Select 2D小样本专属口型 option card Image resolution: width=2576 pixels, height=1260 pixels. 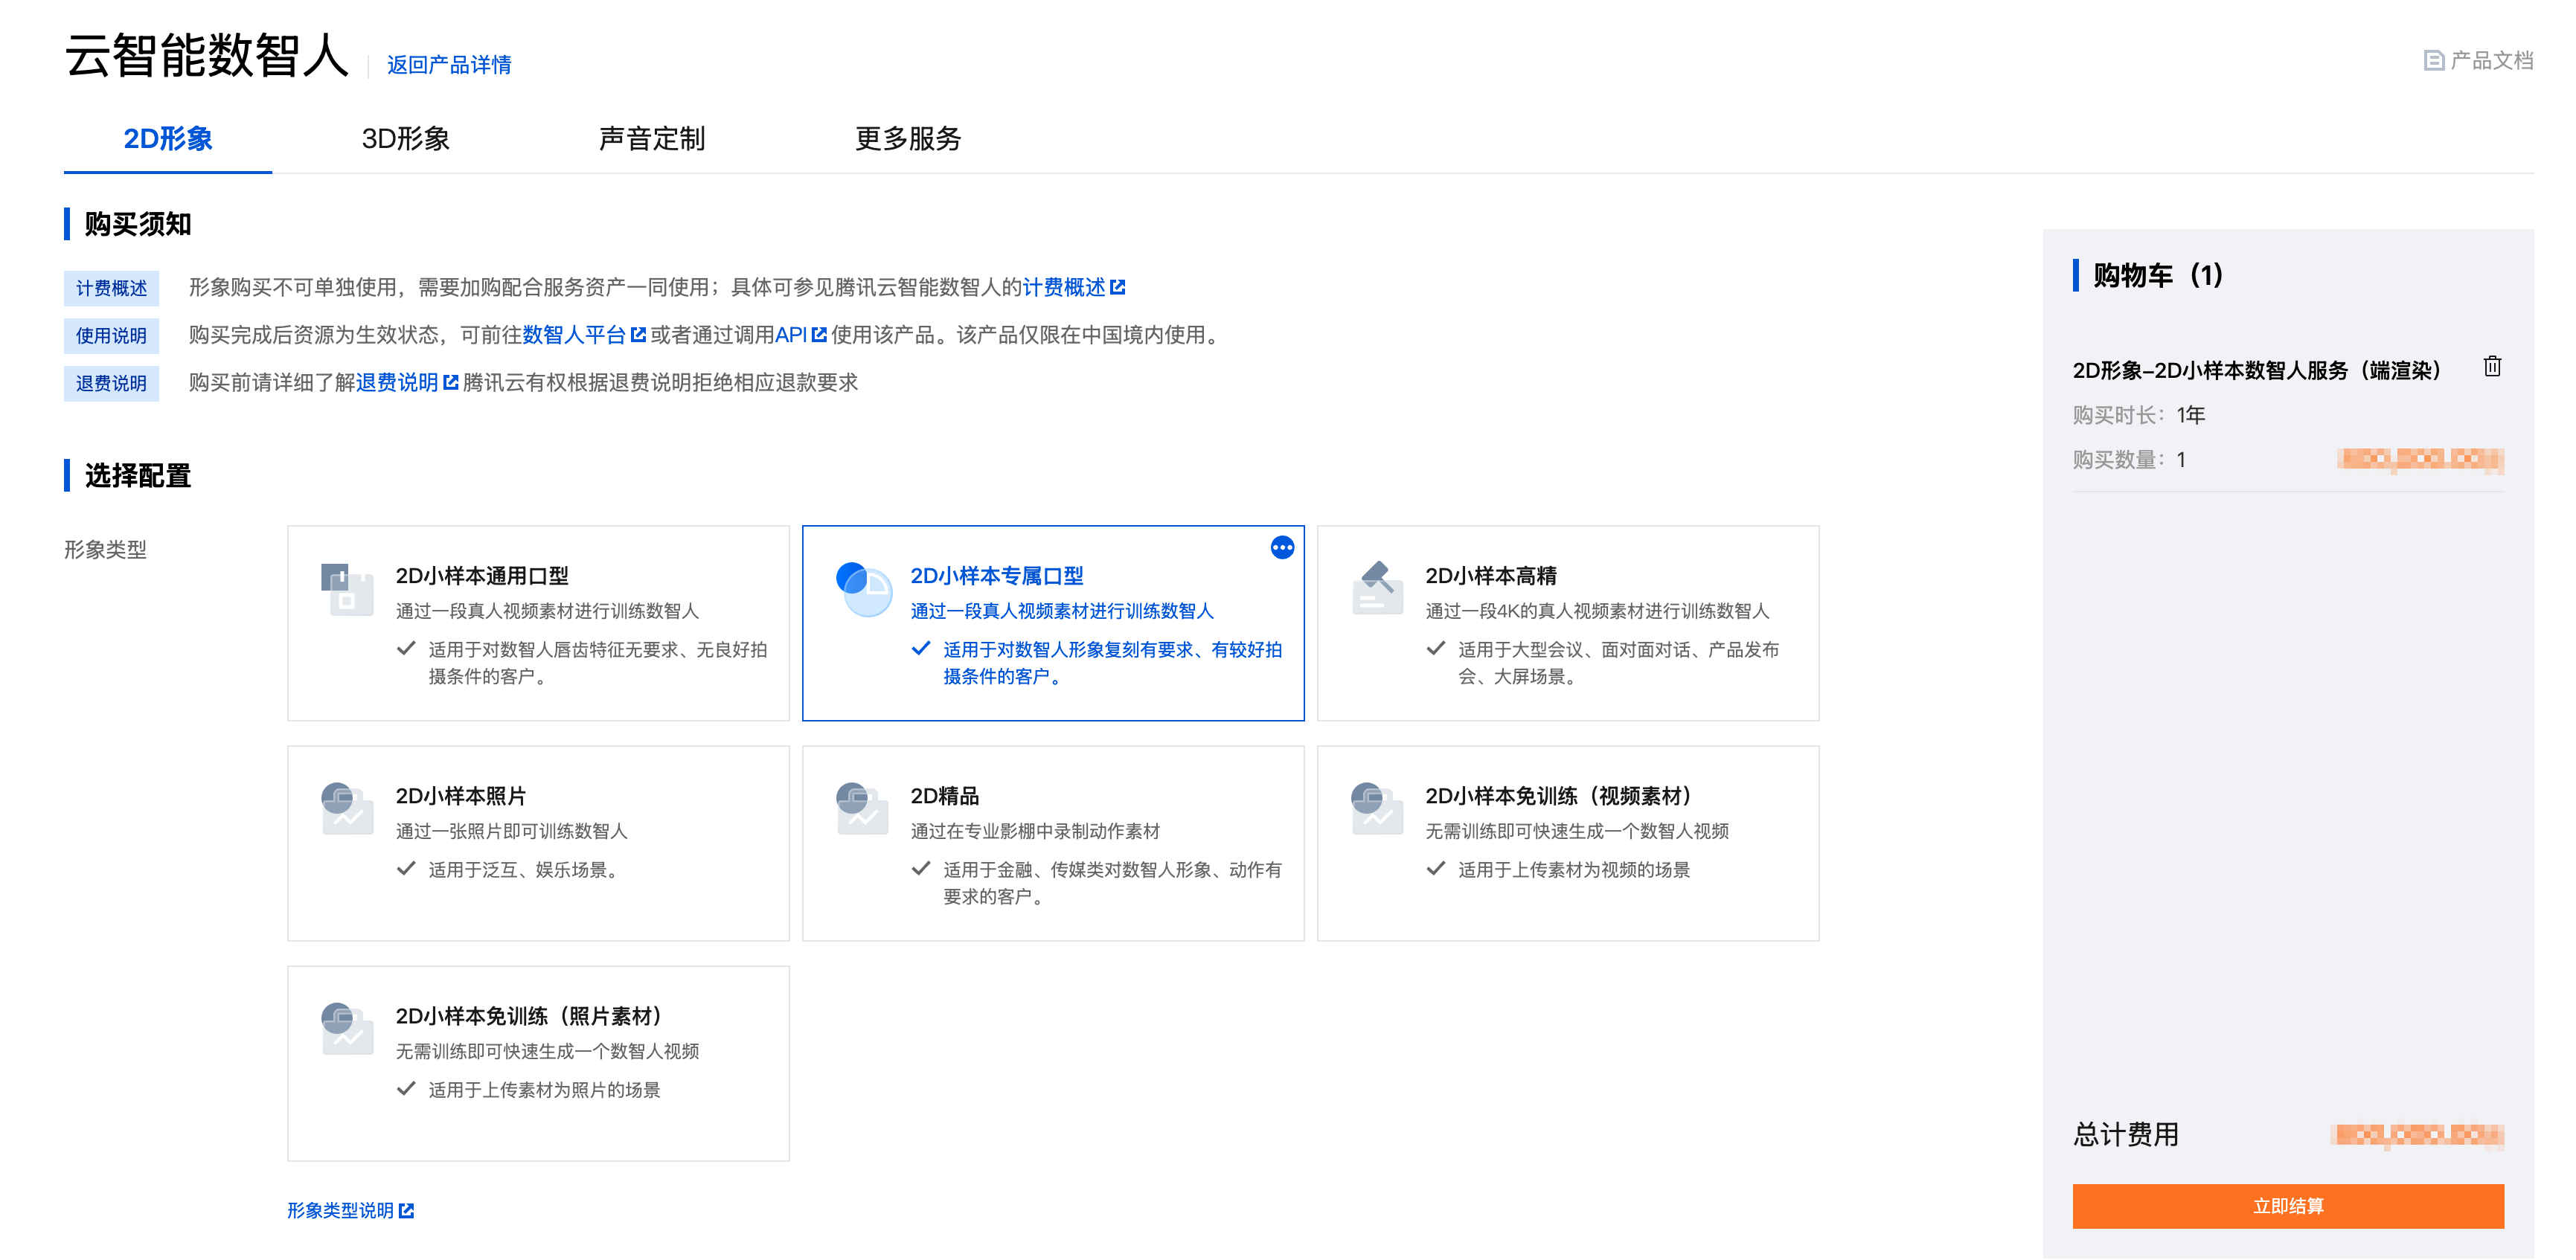point(1053,623)
